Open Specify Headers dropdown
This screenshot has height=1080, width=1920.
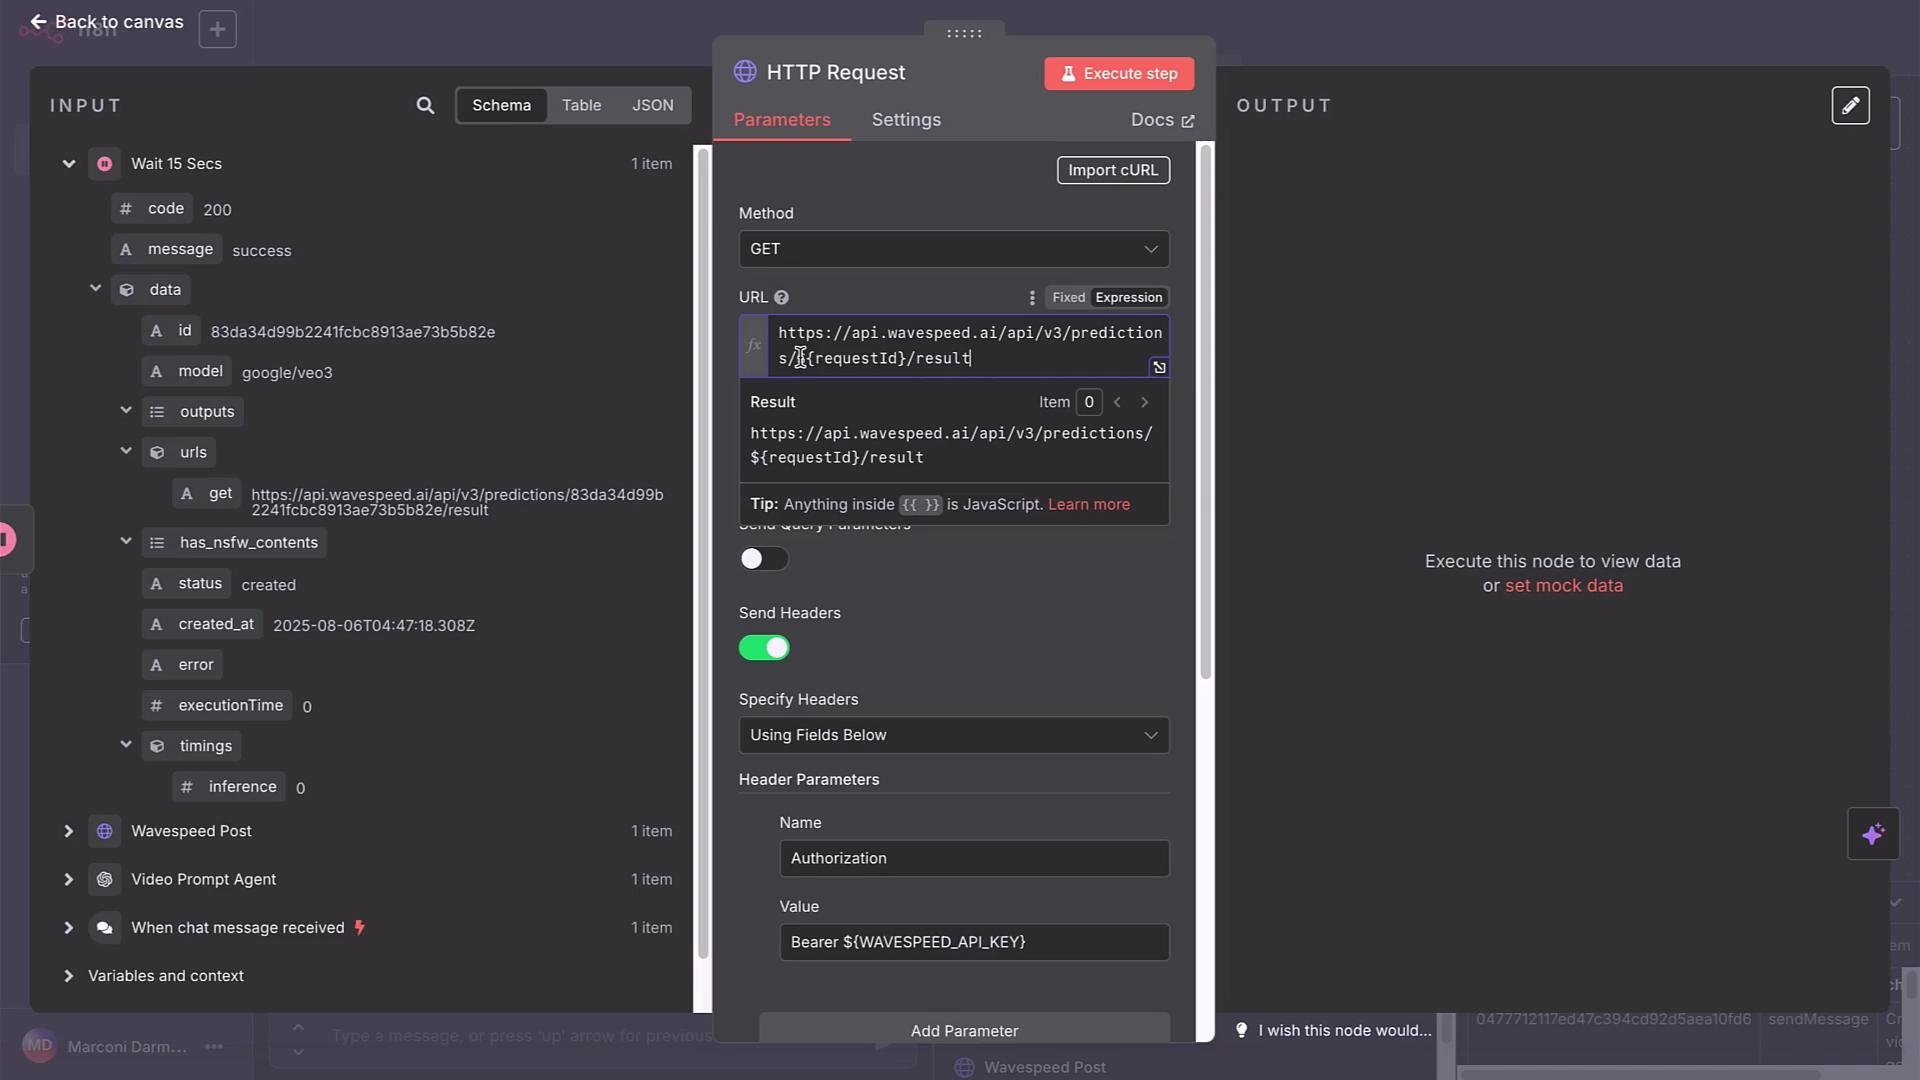(x=954, y=735)
